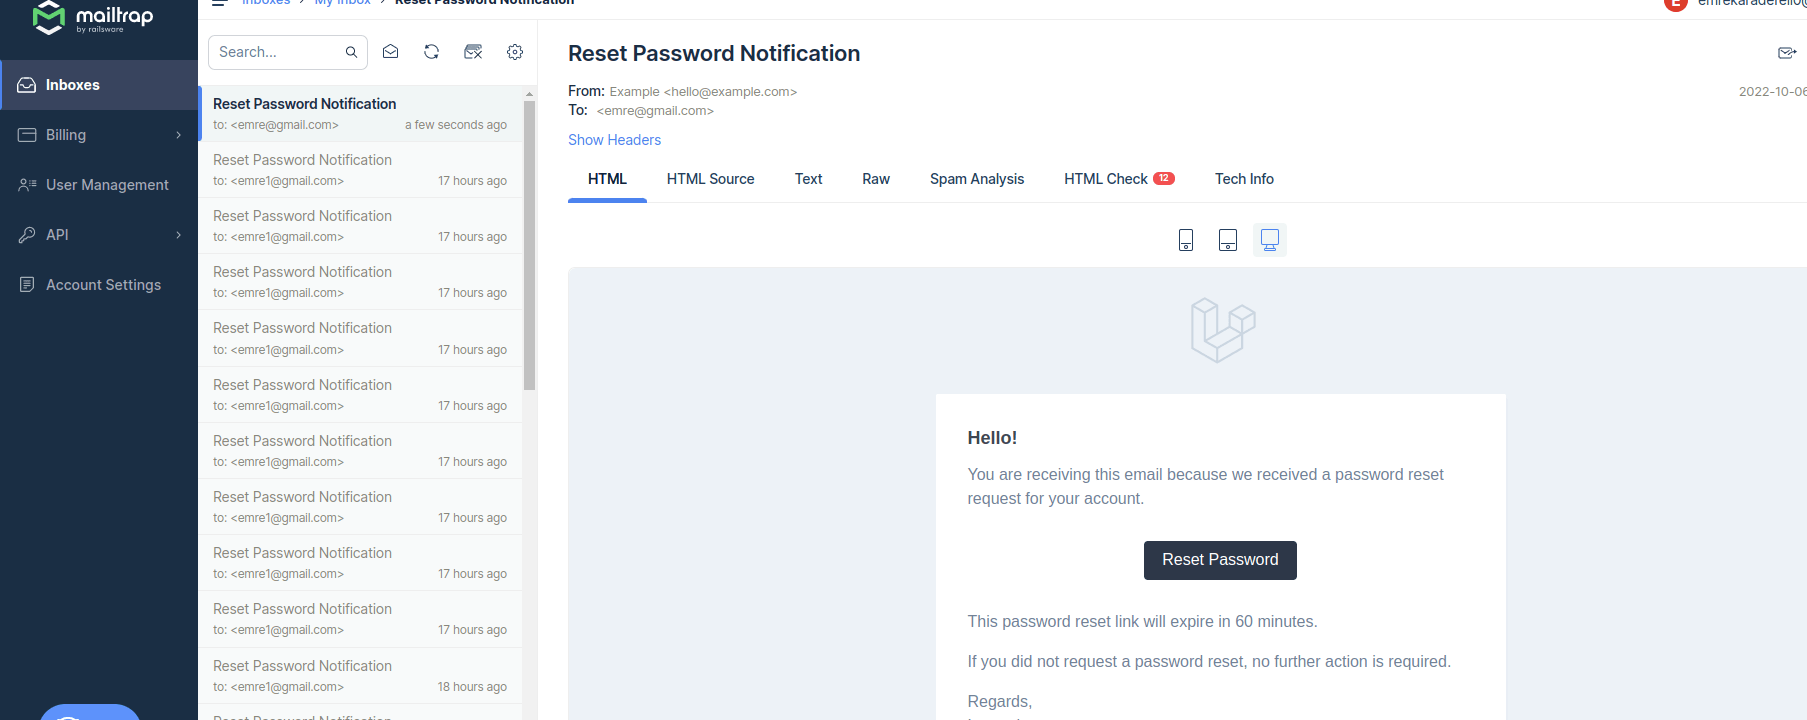Click the Laravel logo in email
Image resolution: width=1807 pixels, height=720 pixels.
(1222, 330)
